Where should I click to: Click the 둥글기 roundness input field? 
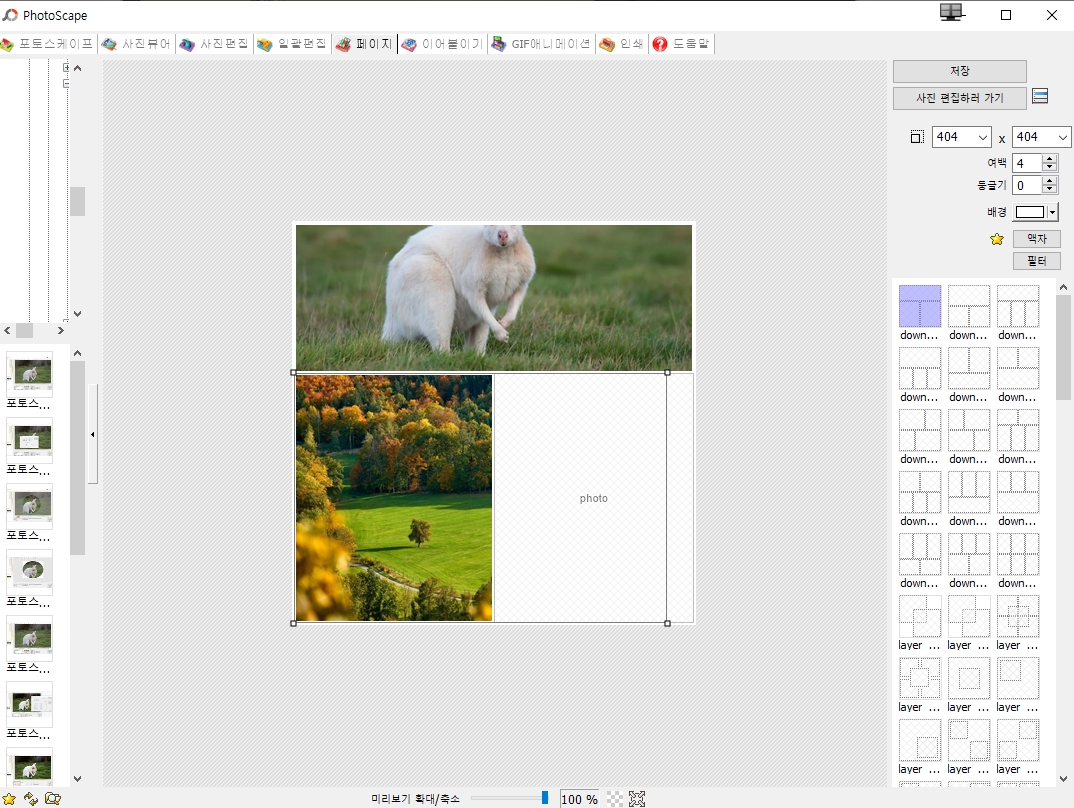pos(1027,185)
